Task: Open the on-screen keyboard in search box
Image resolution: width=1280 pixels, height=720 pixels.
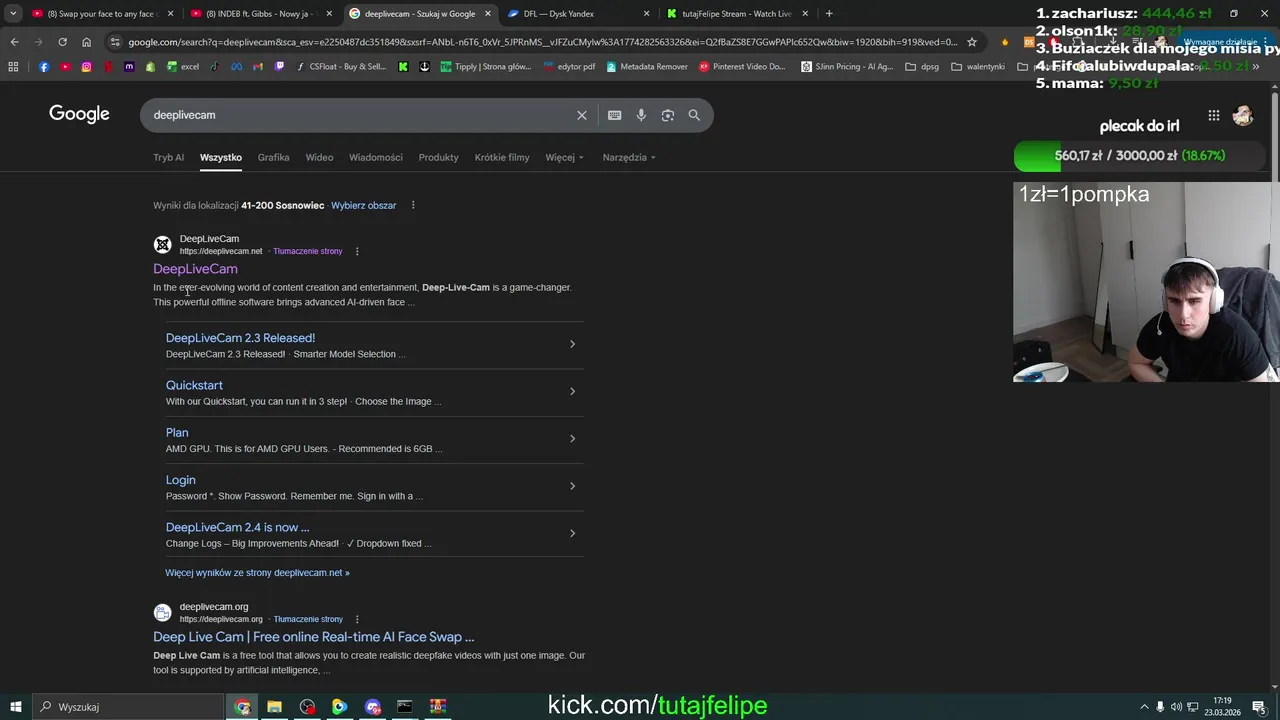Action: [x=615, y=115]
